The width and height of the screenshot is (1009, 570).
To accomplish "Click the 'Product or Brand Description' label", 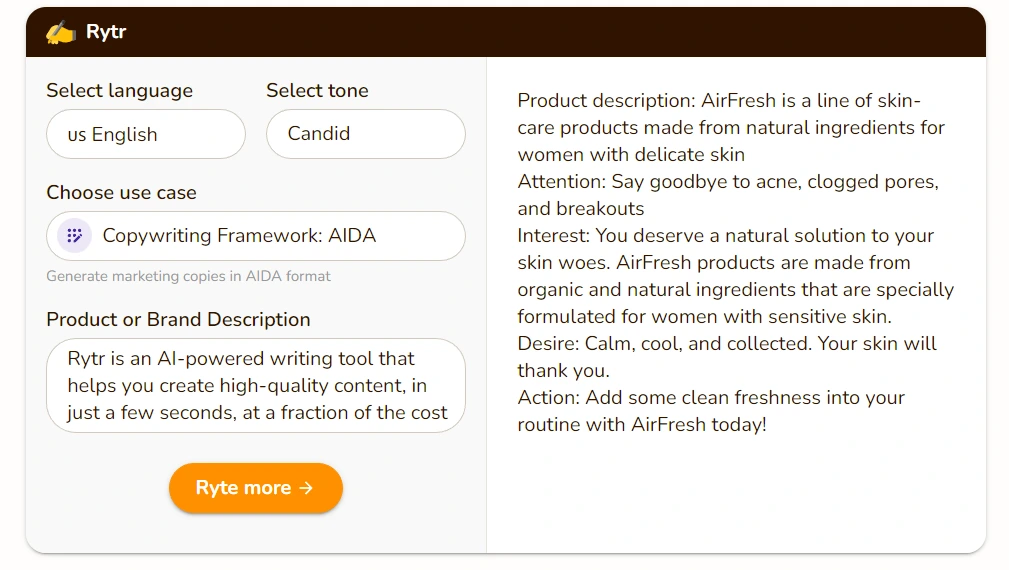I will pyautogui.click(x=178, y=319).
